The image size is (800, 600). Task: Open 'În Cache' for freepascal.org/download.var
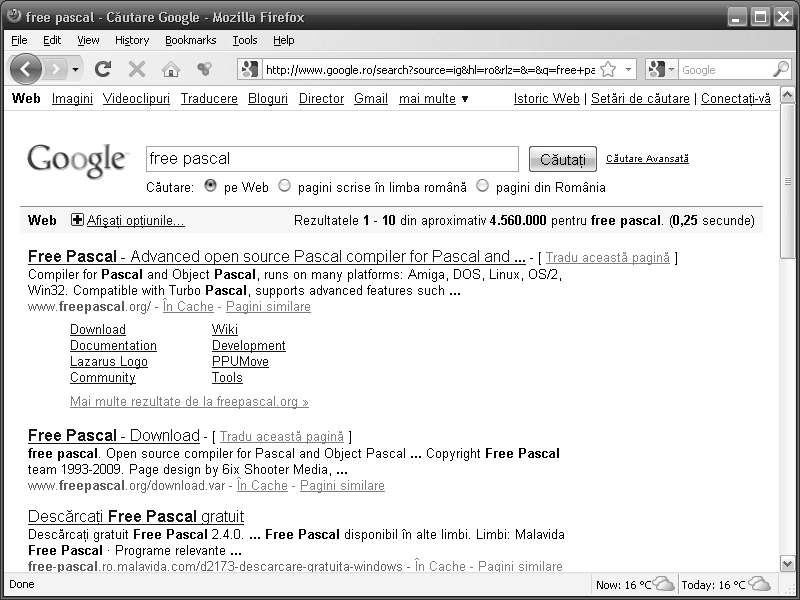[262, 486]
